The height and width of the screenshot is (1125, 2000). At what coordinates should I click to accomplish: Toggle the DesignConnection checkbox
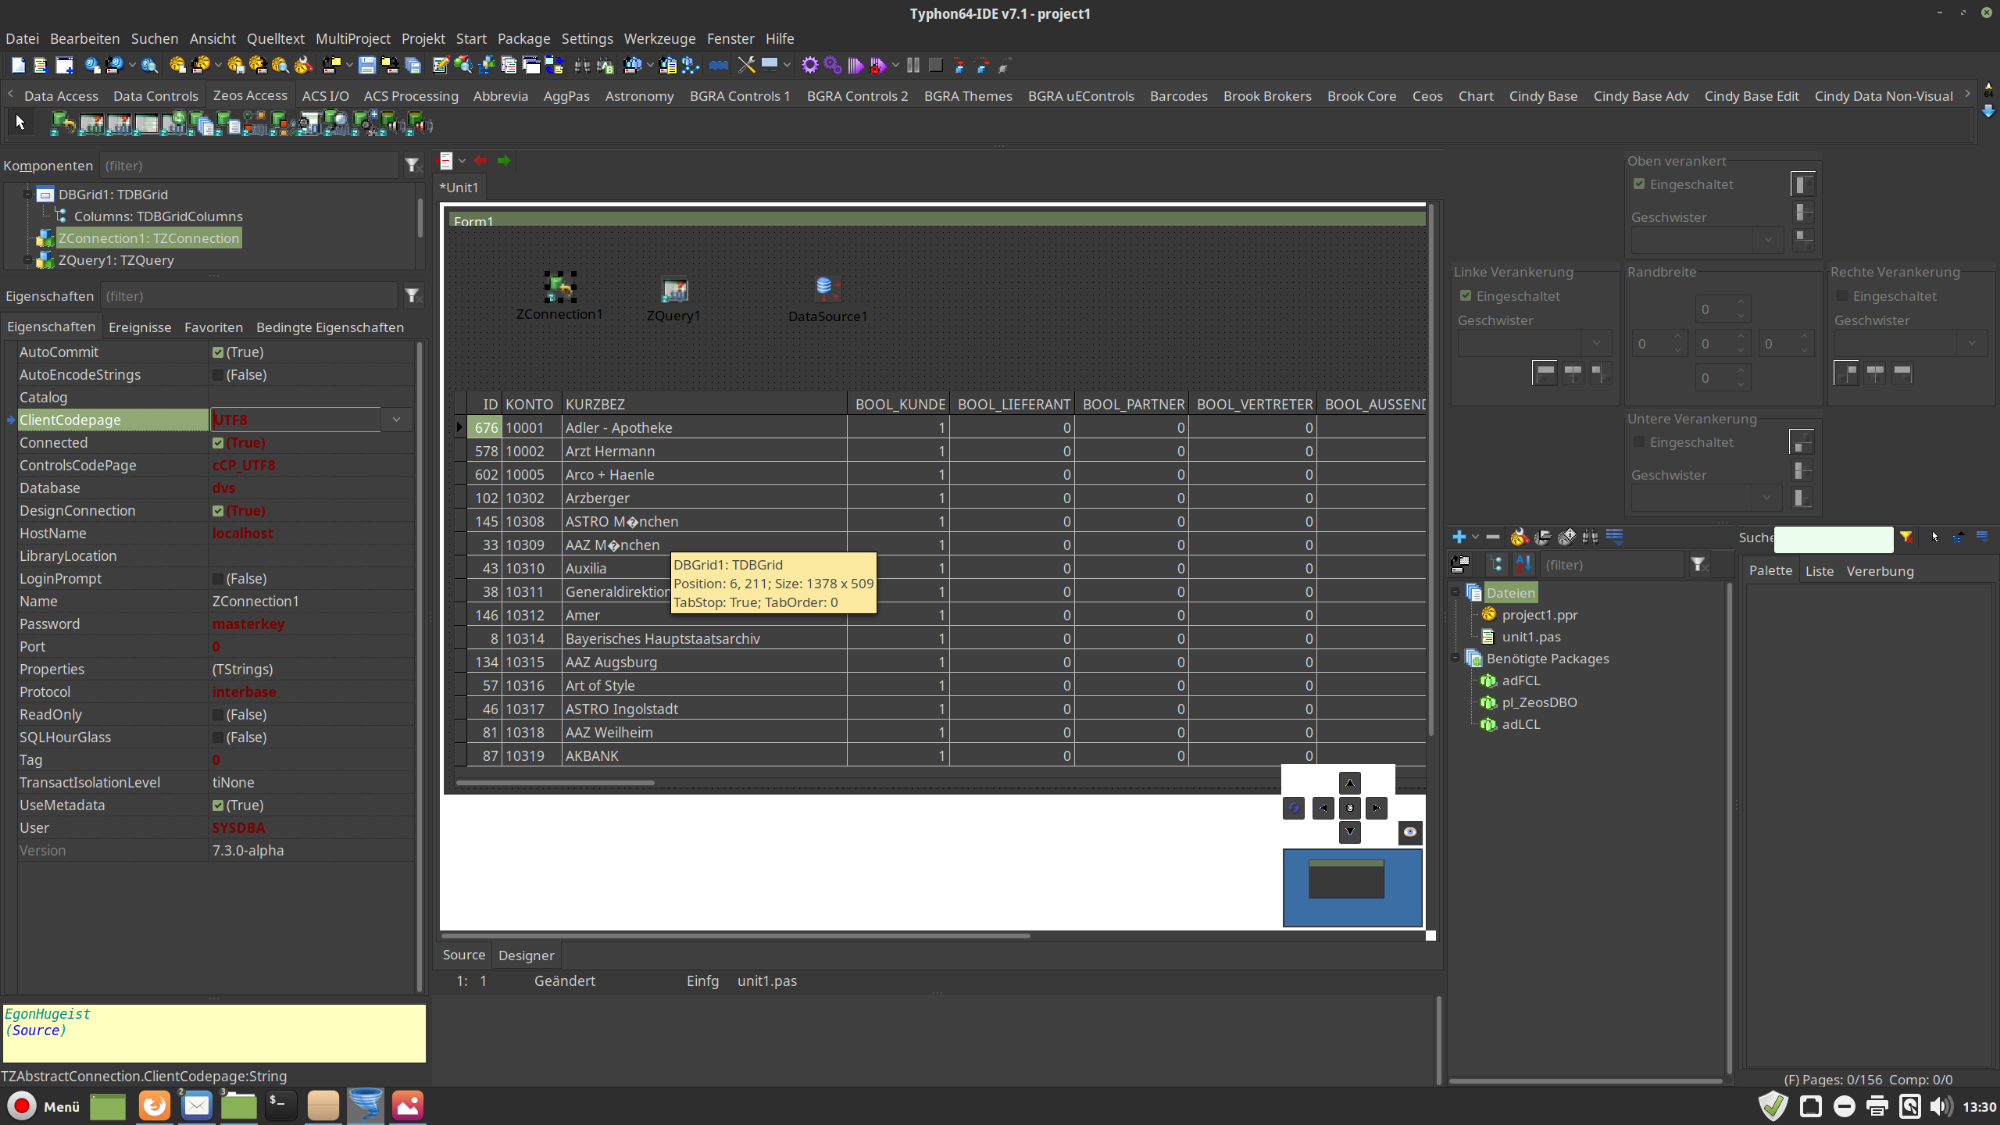[x=218, y=511]
